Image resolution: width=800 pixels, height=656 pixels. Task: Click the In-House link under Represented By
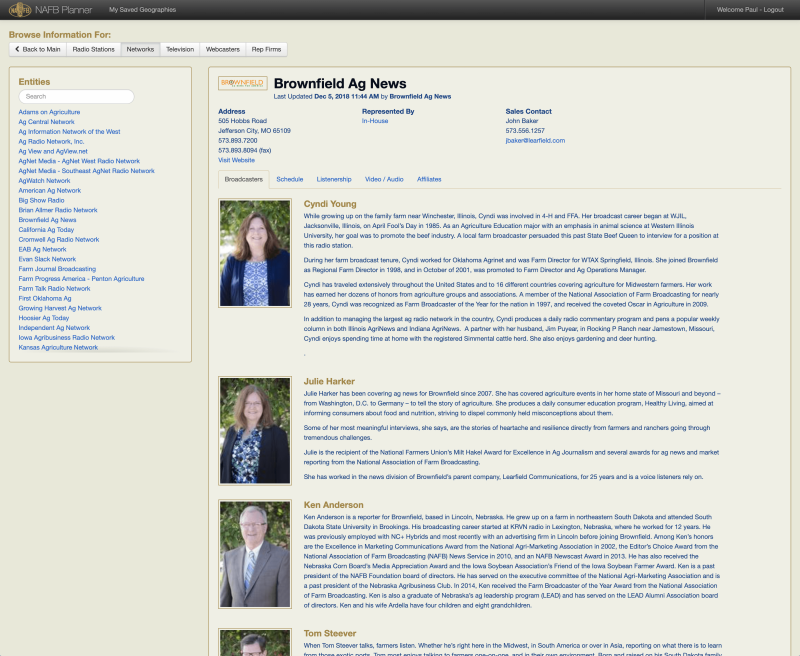(x=373, y=121)
